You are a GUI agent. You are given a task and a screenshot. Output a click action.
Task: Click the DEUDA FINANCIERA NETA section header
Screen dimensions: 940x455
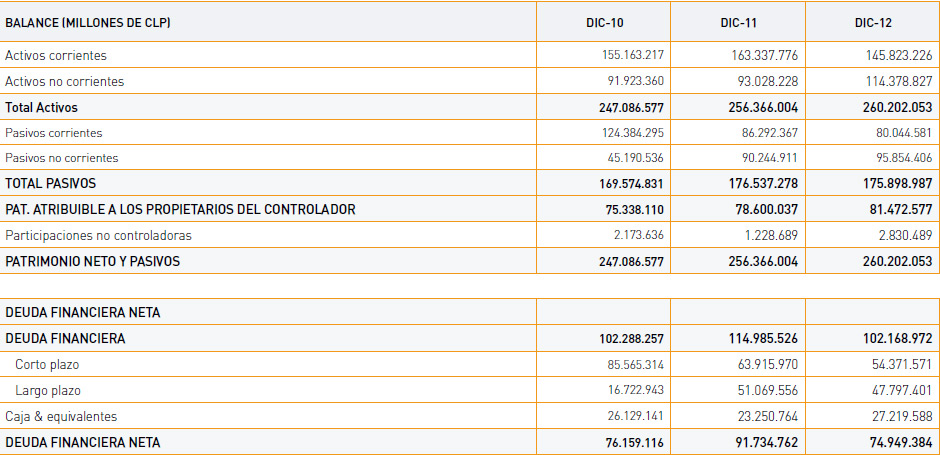(x=83, y=312)
